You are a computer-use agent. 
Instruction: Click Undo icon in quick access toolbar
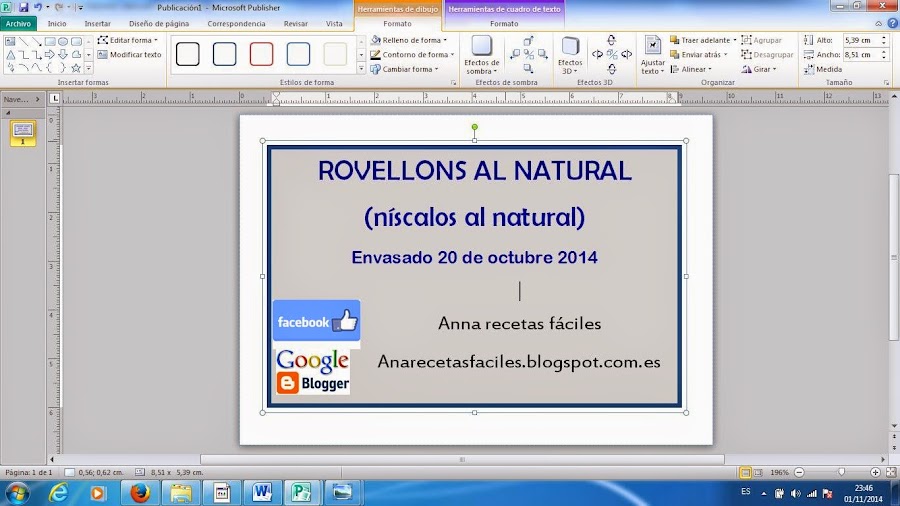[38, 7]
